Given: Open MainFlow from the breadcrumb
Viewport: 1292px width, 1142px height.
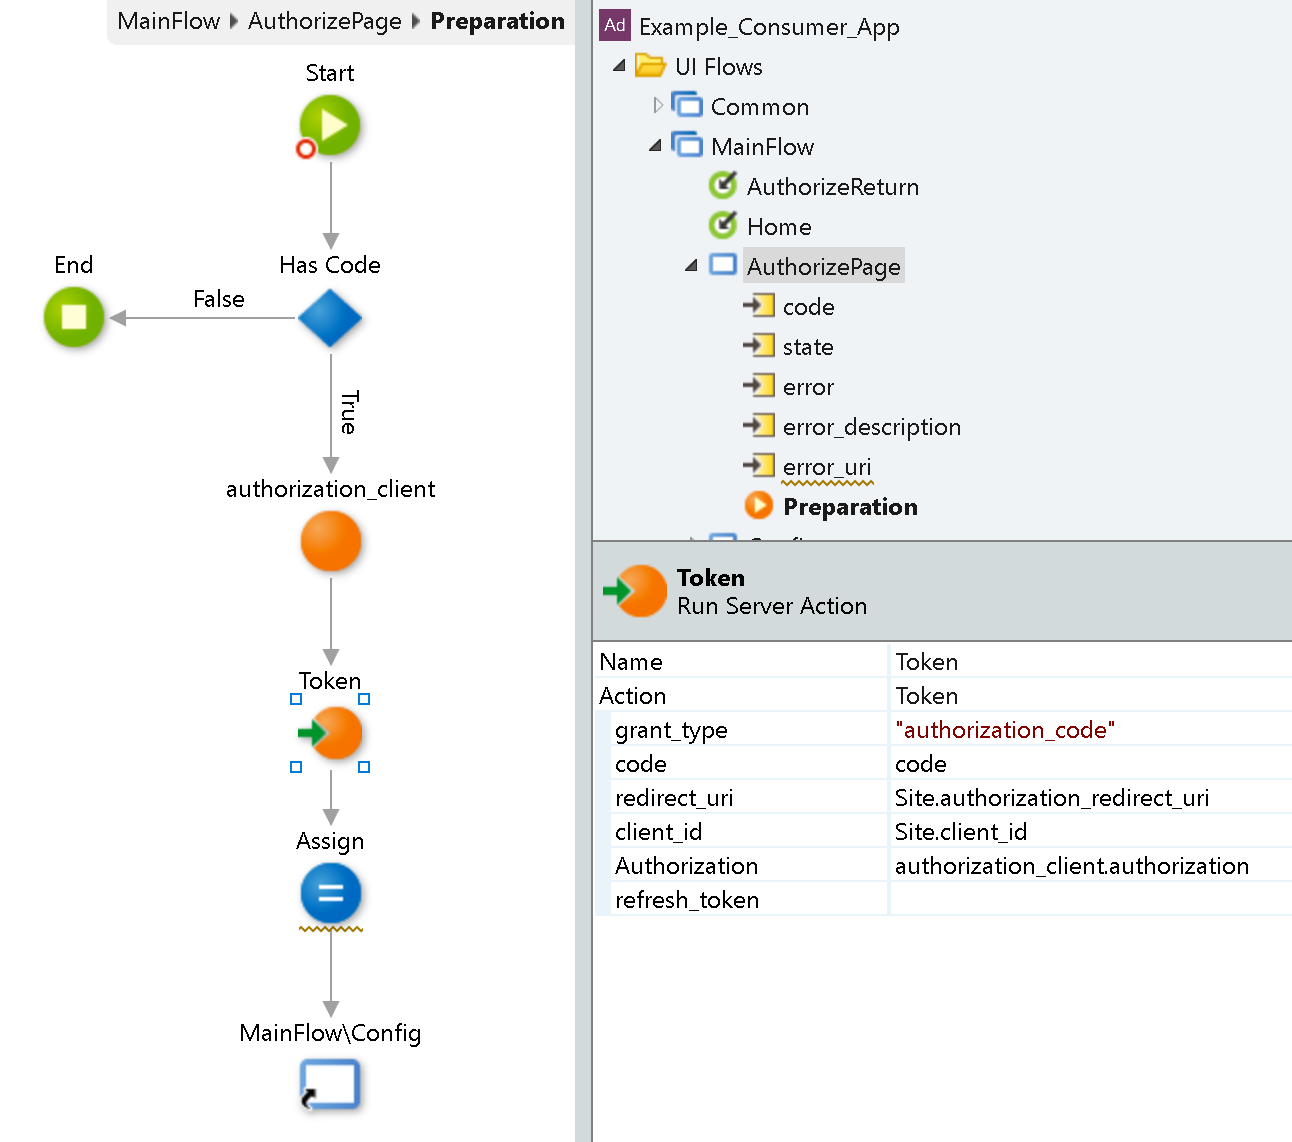Looking at the screenshot, I should click(x=168, y=20).
